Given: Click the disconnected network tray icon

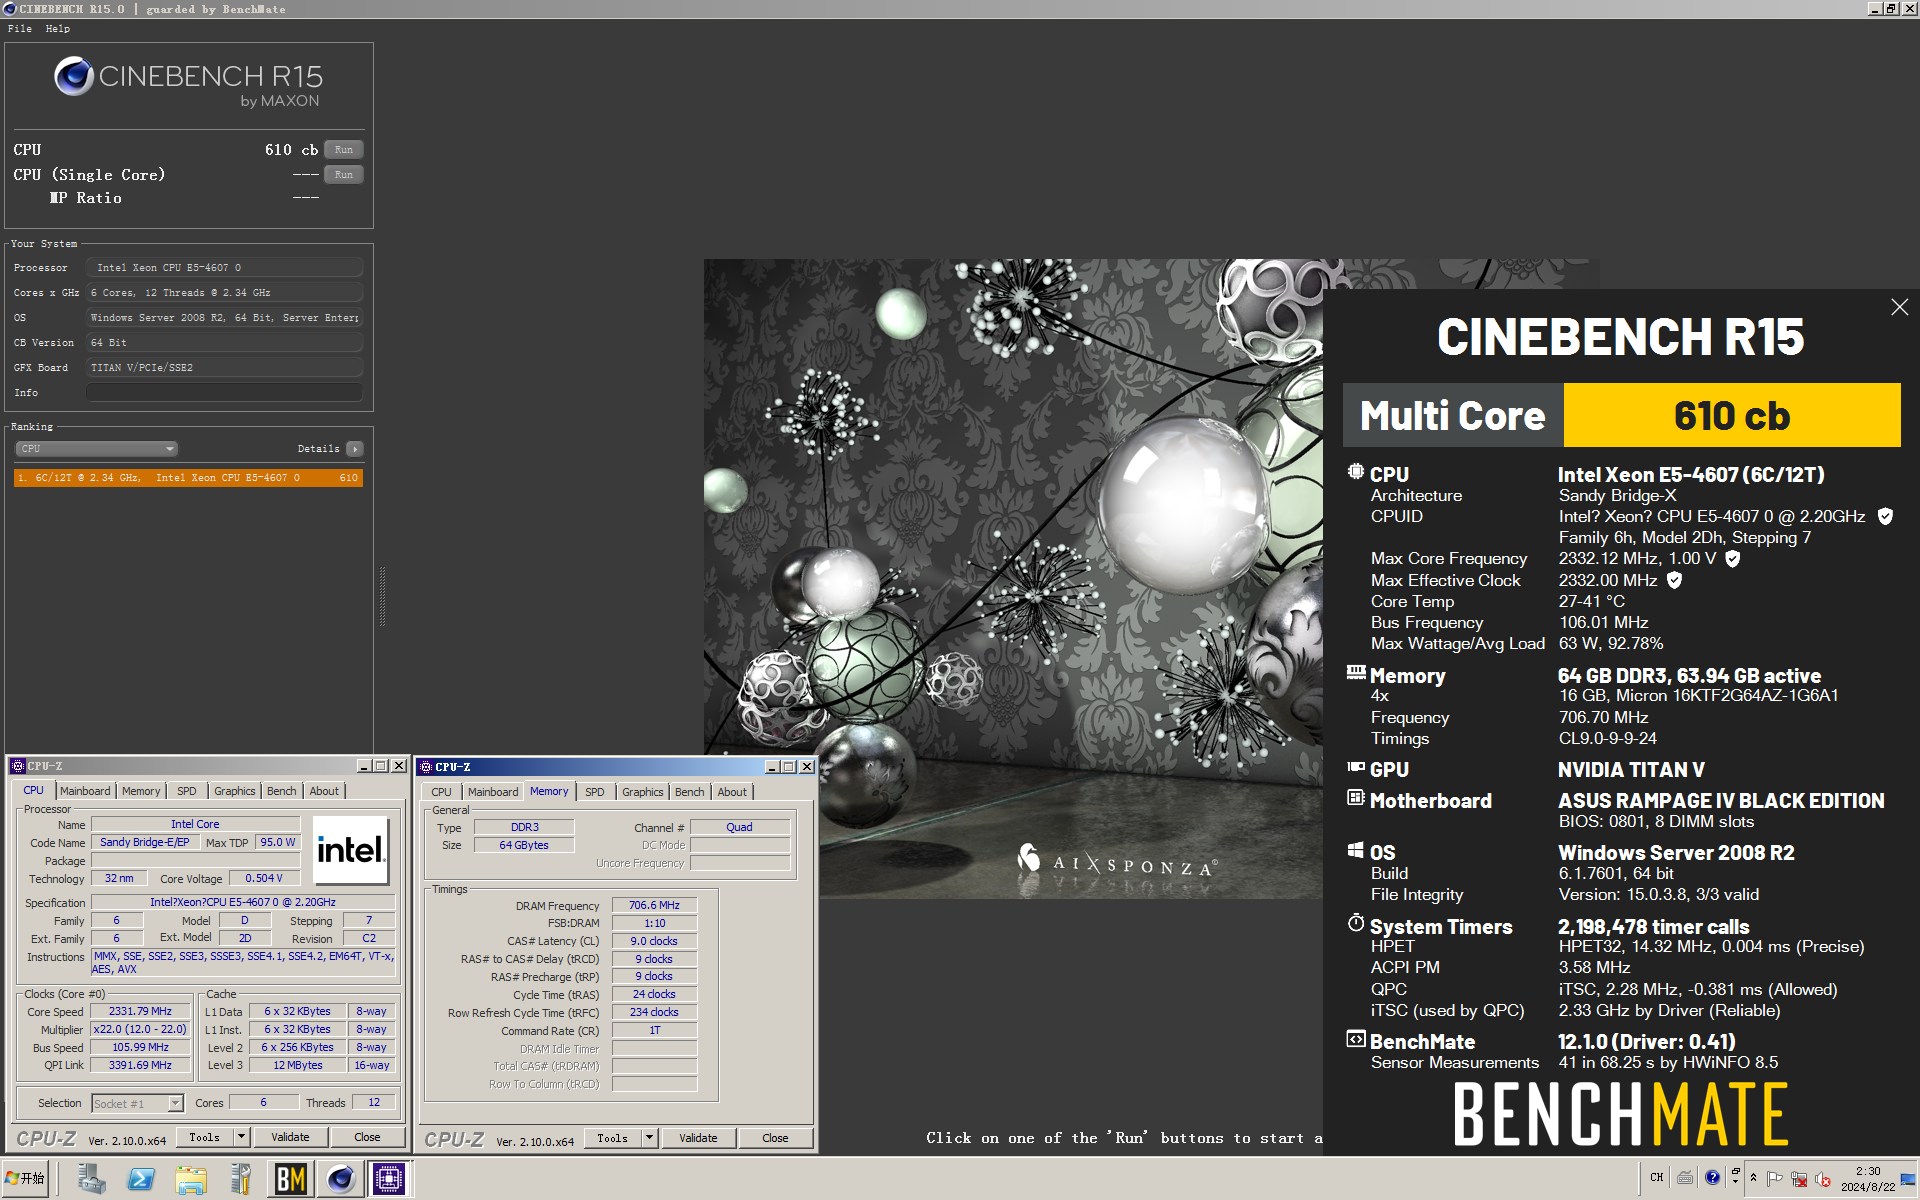Looking at the screenshot, I should (x=1799, y=1179).
